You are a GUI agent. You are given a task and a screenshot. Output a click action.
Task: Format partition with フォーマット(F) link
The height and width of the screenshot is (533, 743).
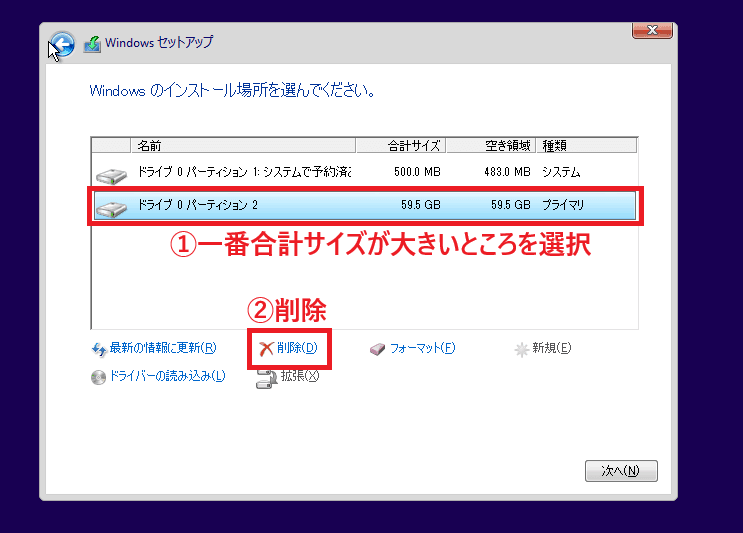pyautogui.click(x=423, y=348)
